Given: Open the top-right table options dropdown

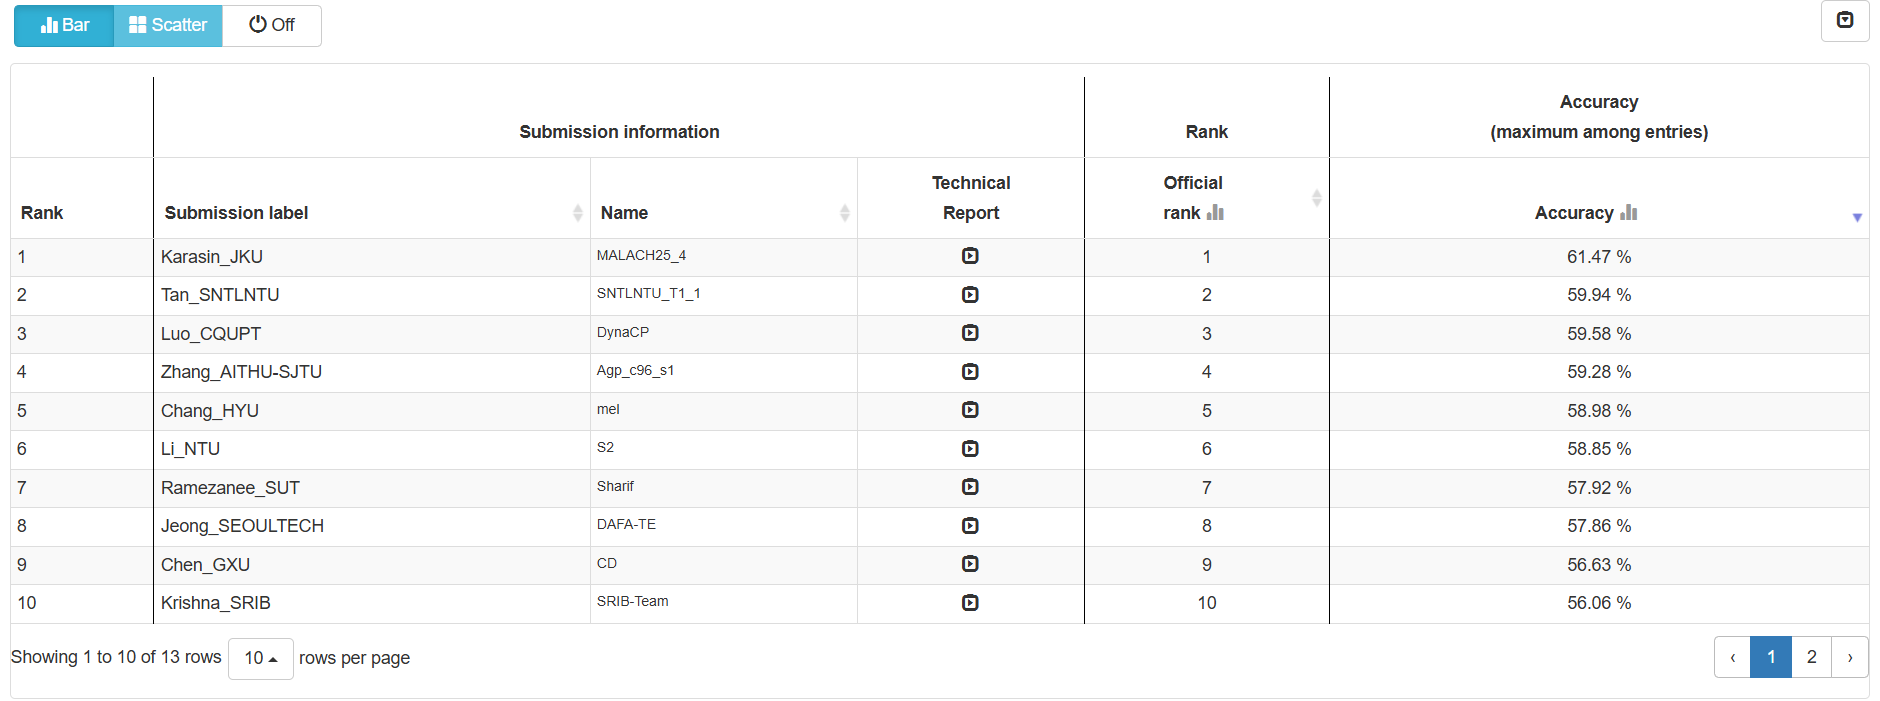Looking at the screenshot, I should [x=1845, y=21].
